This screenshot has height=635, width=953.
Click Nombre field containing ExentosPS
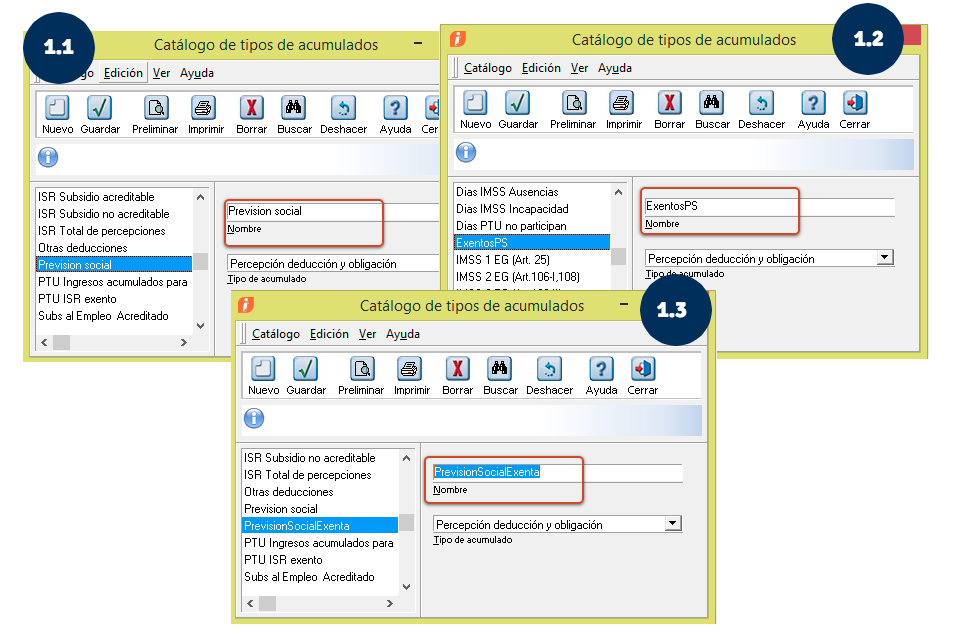(769, 206)
